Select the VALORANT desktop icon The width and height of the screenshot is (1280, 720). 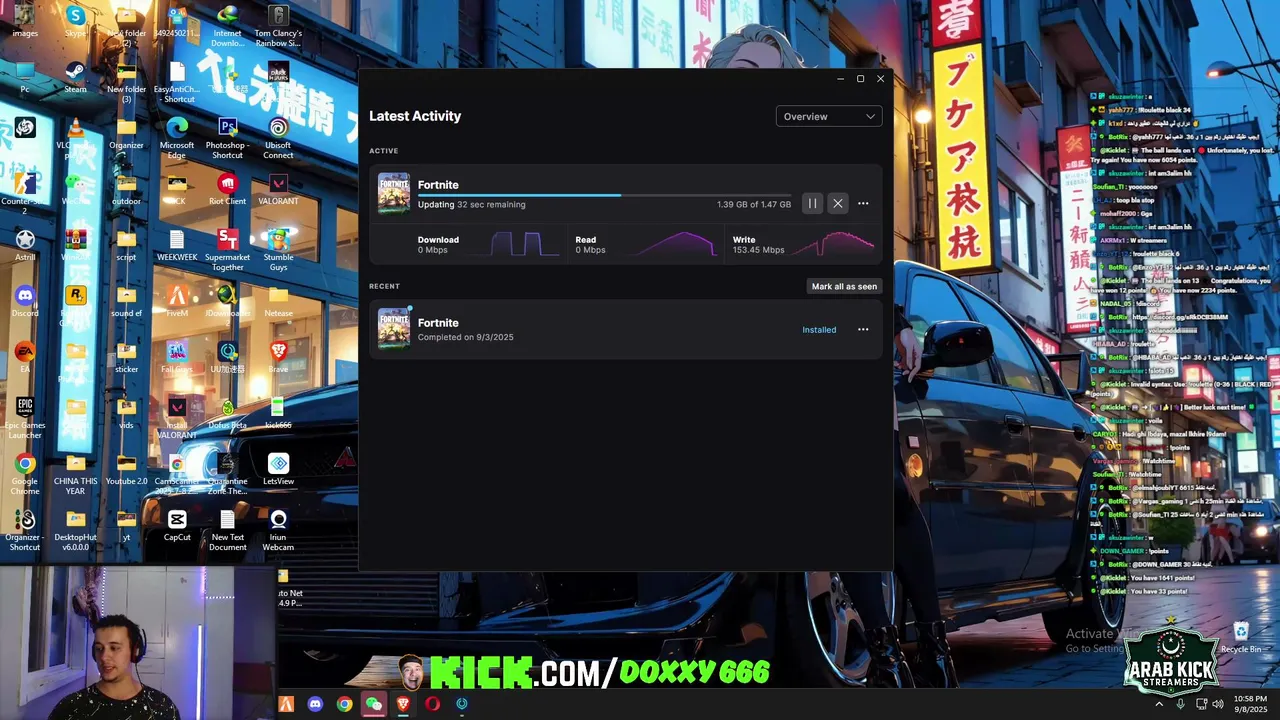[278, 189]
